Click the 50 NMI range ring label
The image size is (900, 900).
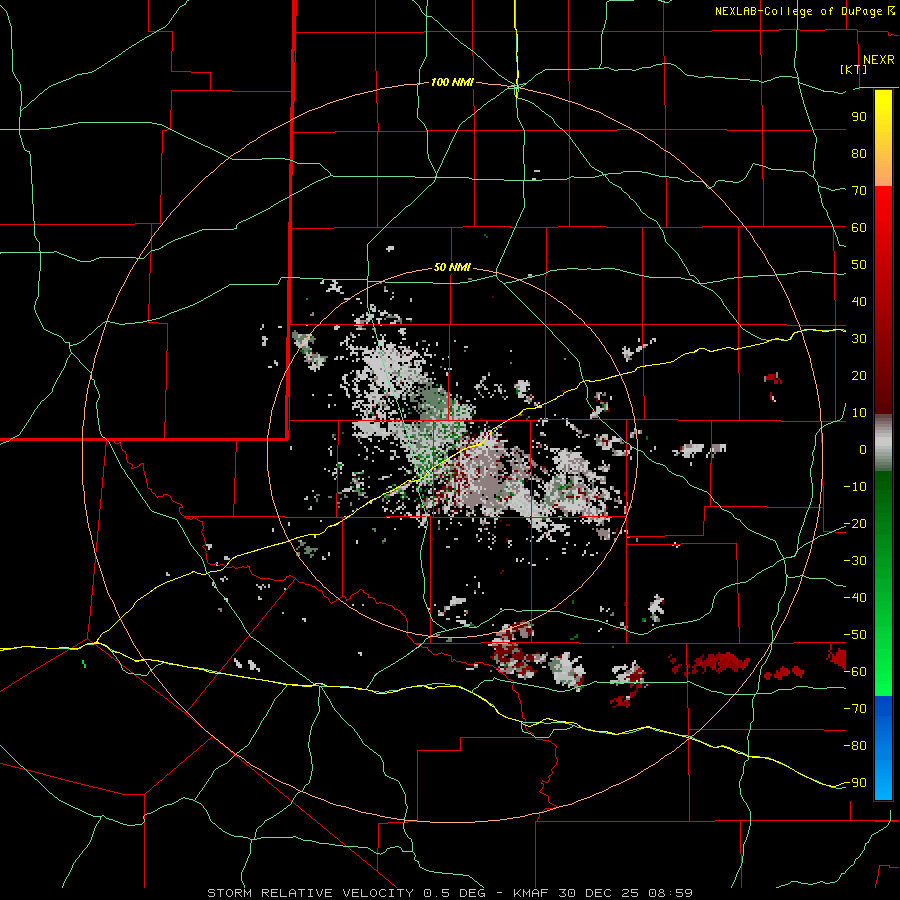(x=452, y=267)
